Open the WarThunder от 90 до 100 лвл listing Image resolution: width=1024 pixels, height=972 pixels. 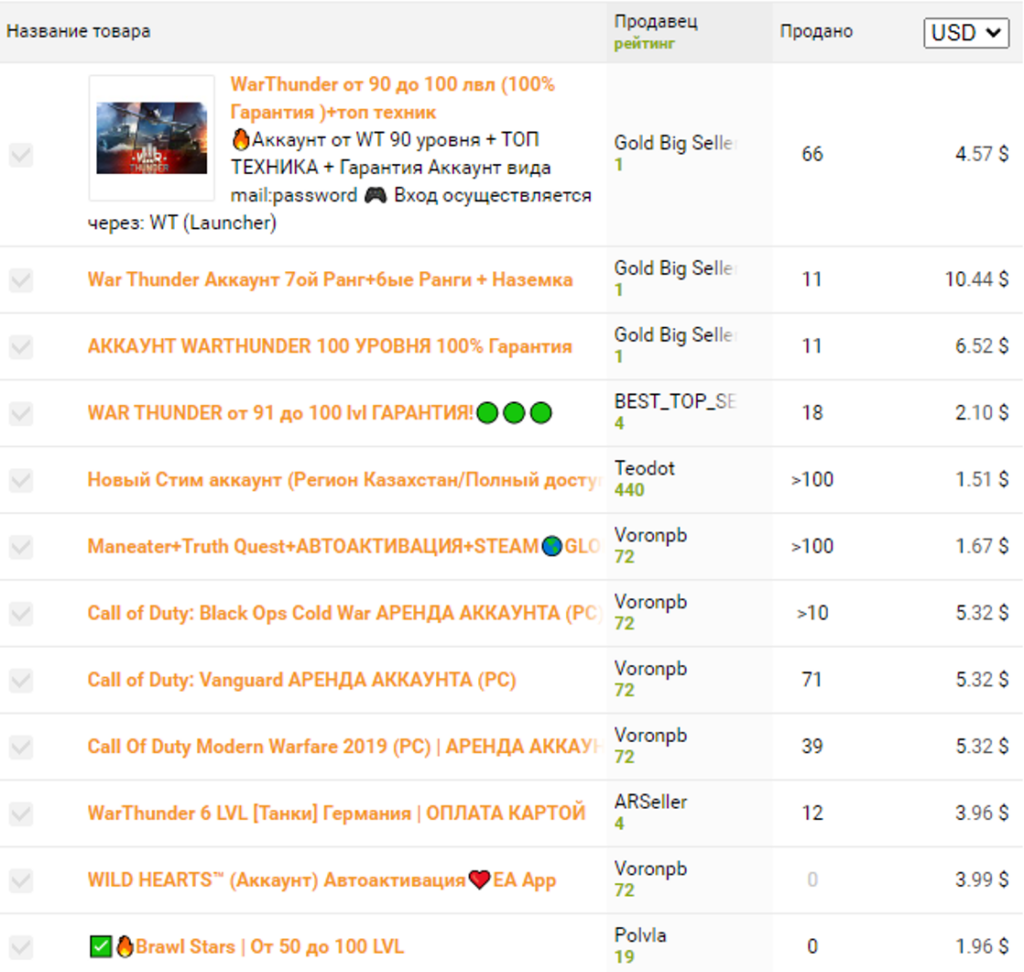click(392, 97)
